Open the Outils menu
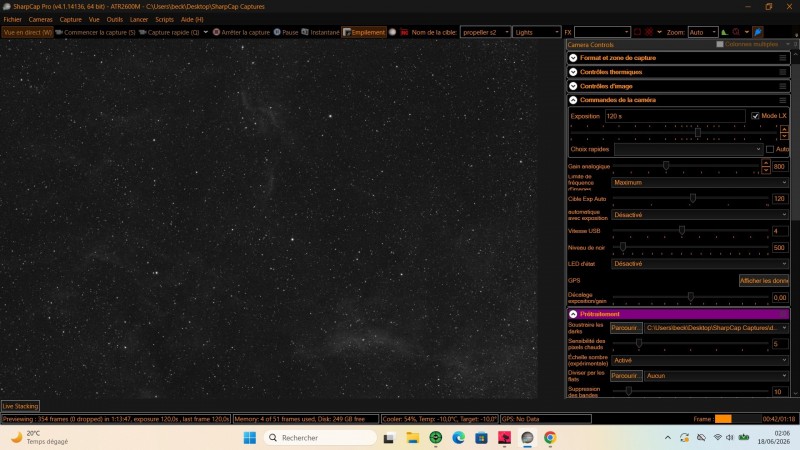 click(x=115, y=19)
